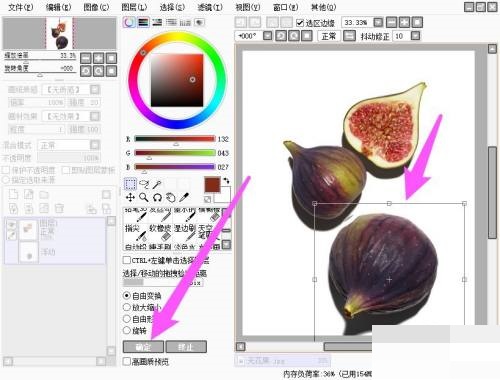The width and height of the screenshot is (500, 380).
Task: Show the color mixer panel icon
Action: coord(171,22)
